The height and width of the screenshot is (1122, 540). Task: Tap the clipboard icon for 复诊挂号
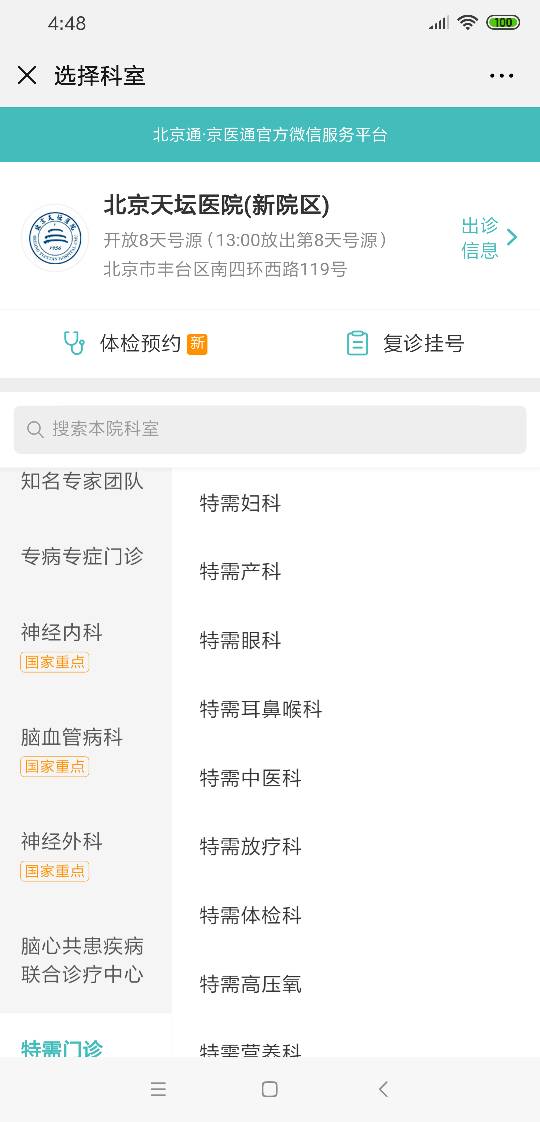357,343
